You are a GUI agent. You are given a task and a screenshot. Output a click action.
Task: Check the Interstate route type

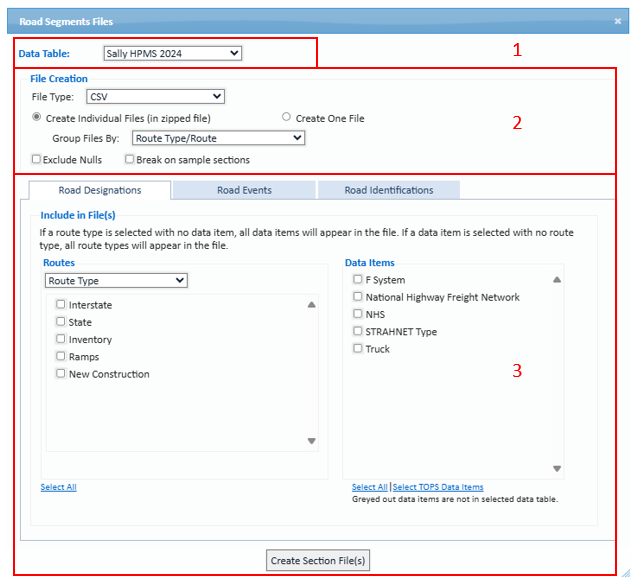[x=62, y=305]
